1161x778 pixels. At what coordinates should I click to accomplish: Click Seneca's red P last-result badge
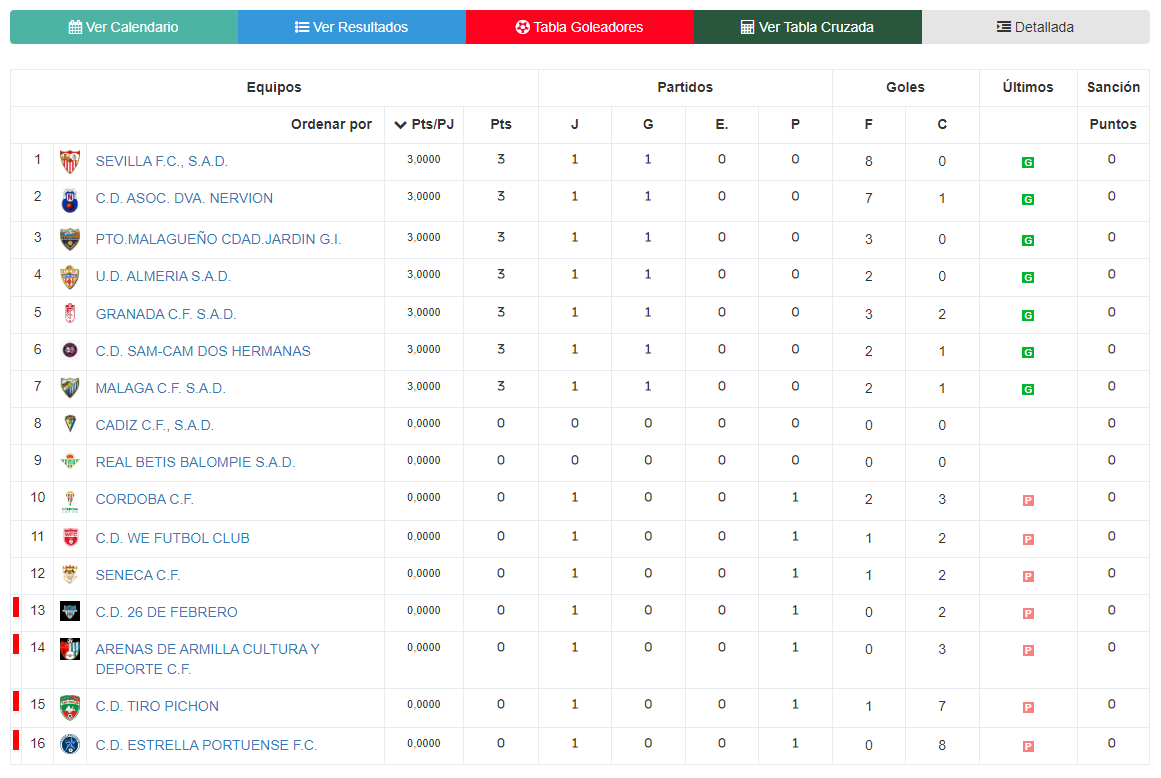[1028, 576]
